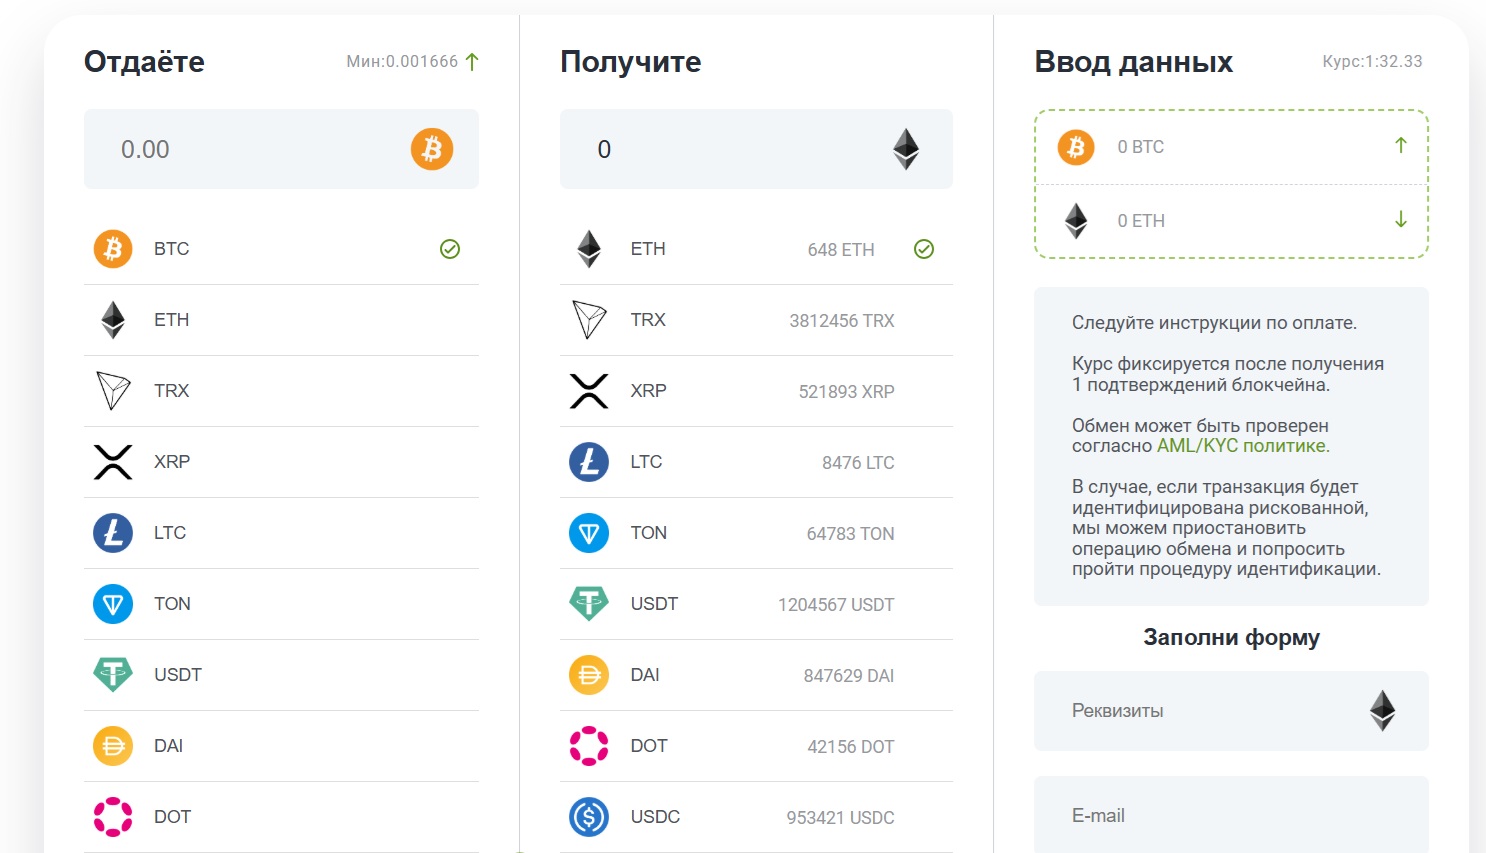Image resolution: width=1486 pixels, height=853 pixels.
Task: Focus the give amount field showing 0.00
Action: [x=281, y=149]
